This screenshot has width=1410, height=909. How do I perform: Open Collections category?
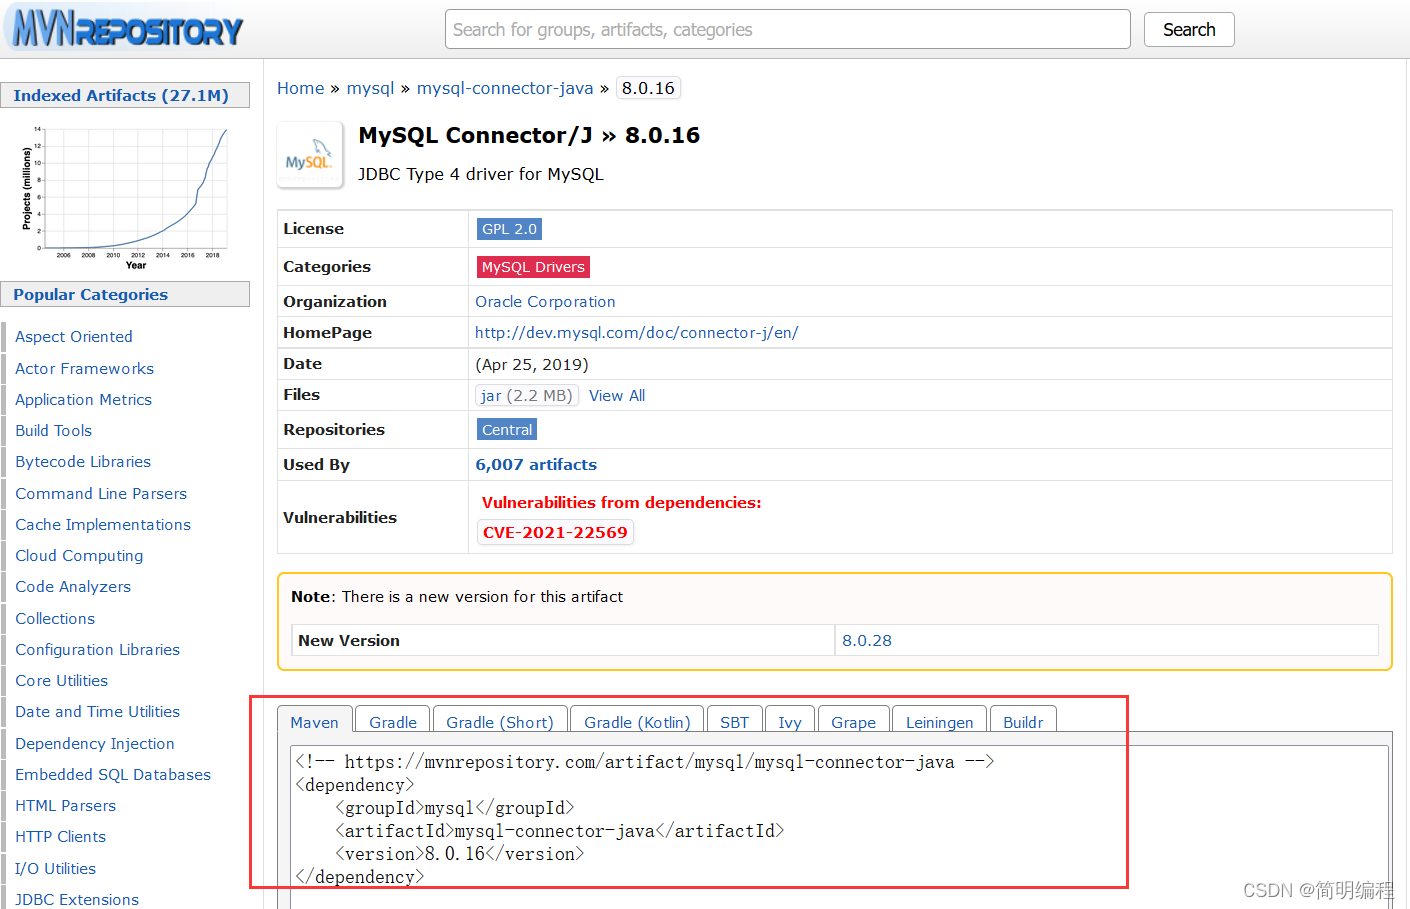(x=55, y=619)
